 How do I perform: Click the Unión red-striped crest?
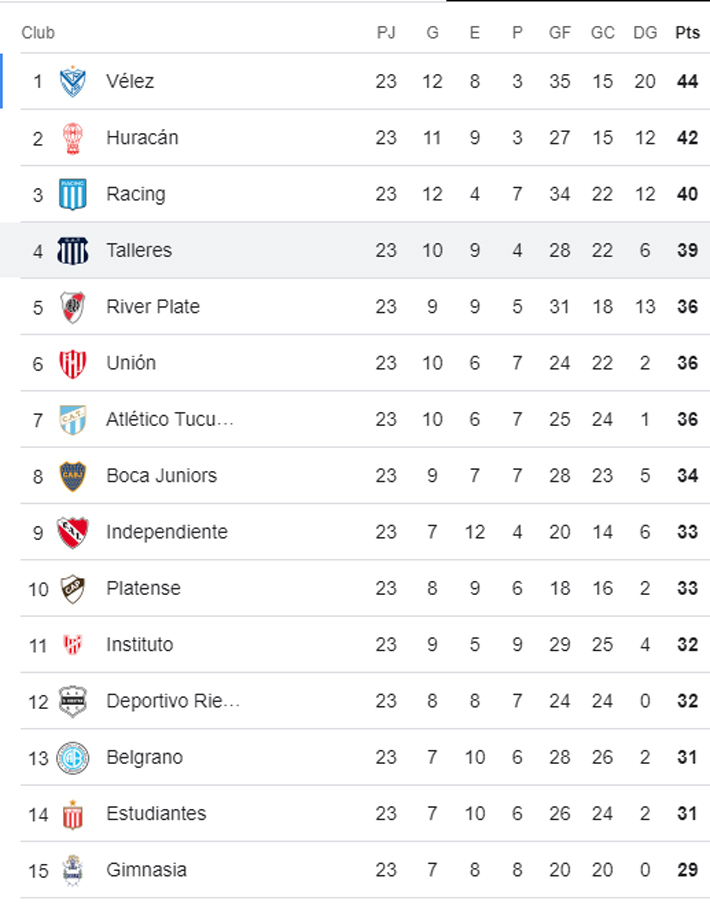pyautogui.click(x=72, y=363)
